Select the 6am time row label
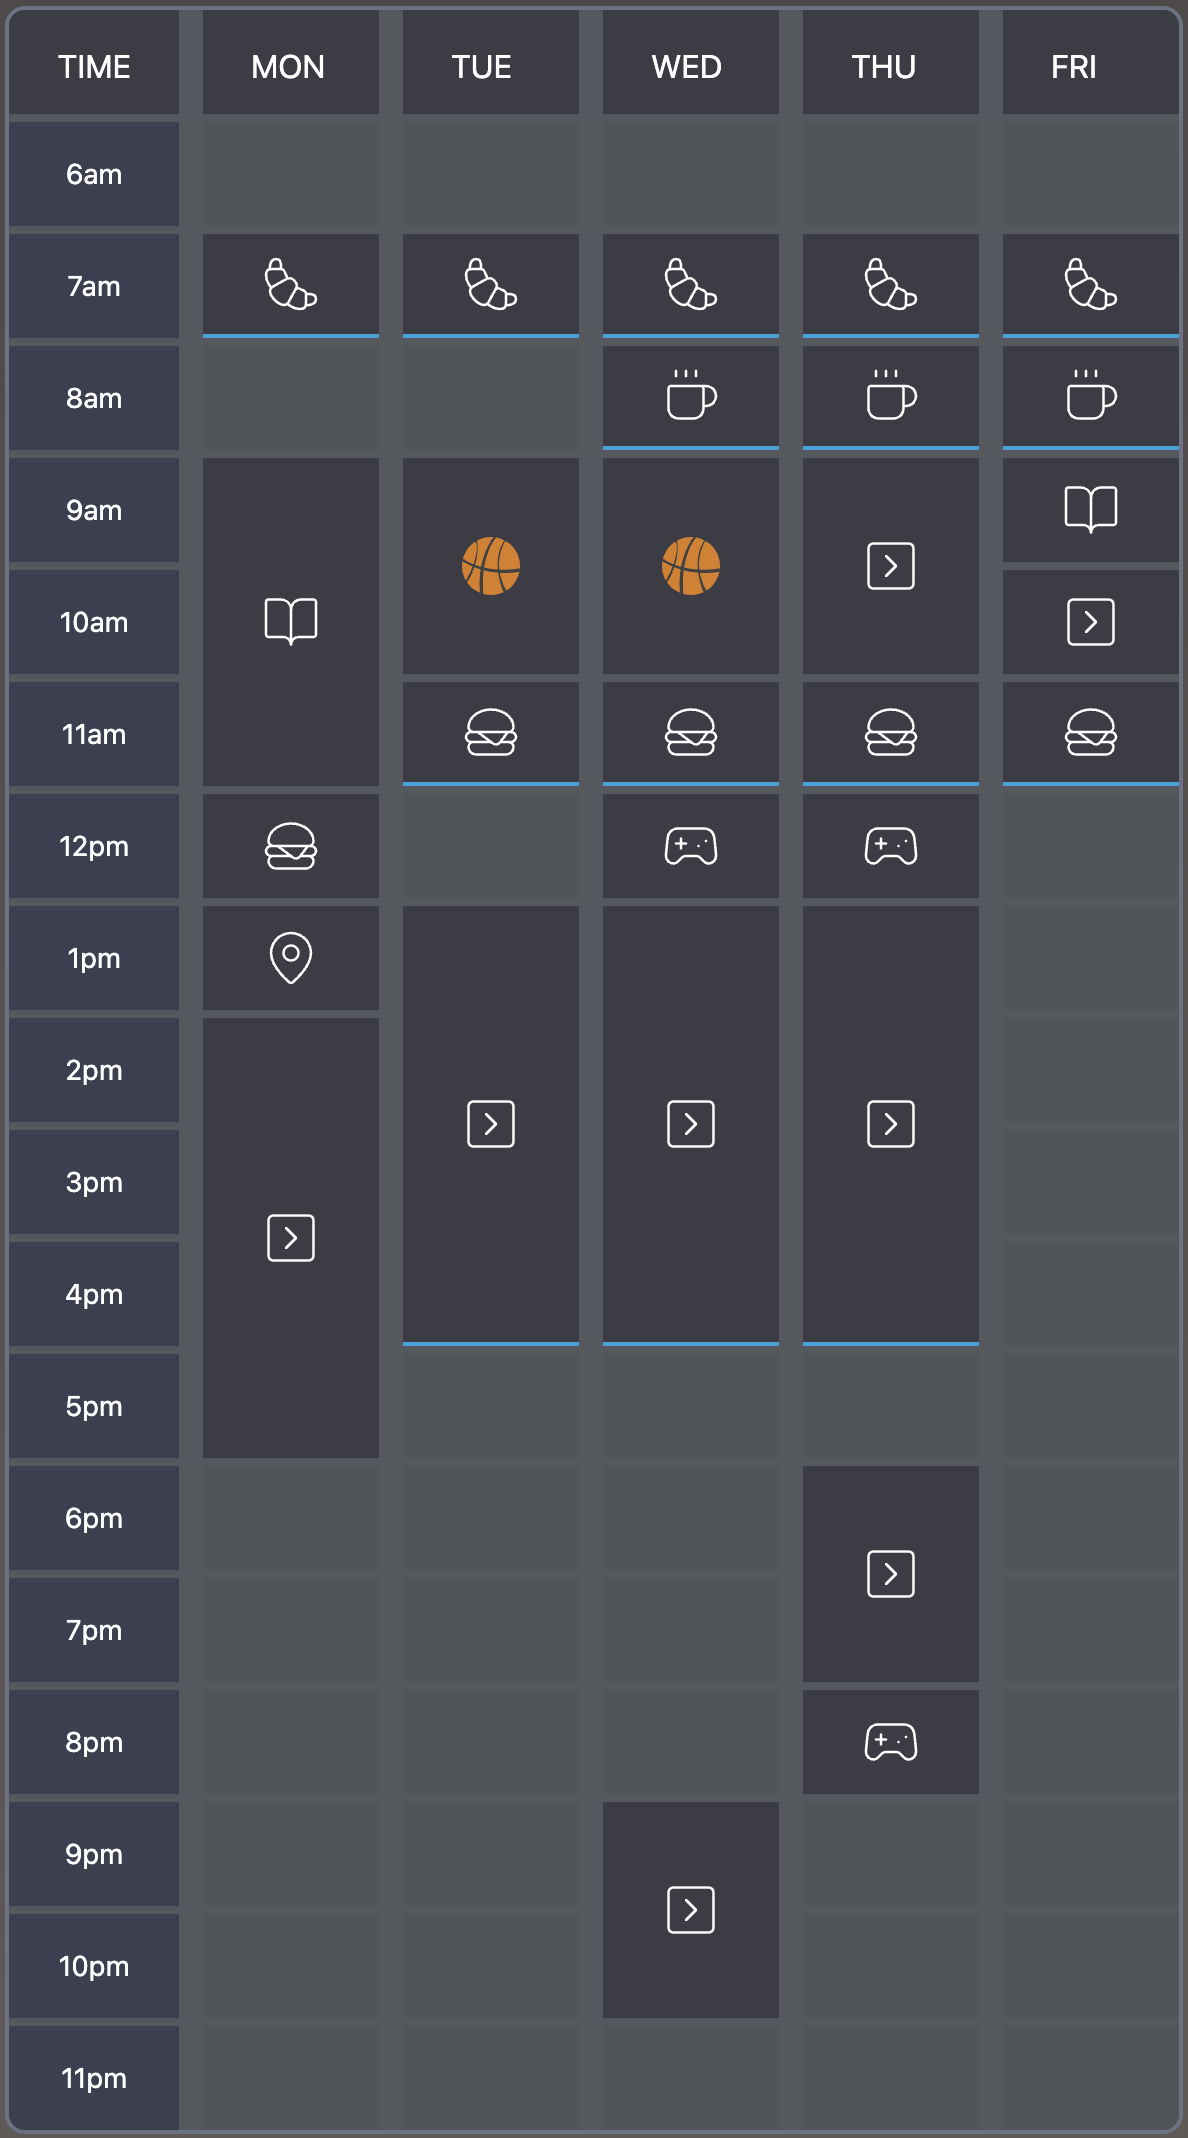This screenshot has width=1188, height=2138. 94,174
